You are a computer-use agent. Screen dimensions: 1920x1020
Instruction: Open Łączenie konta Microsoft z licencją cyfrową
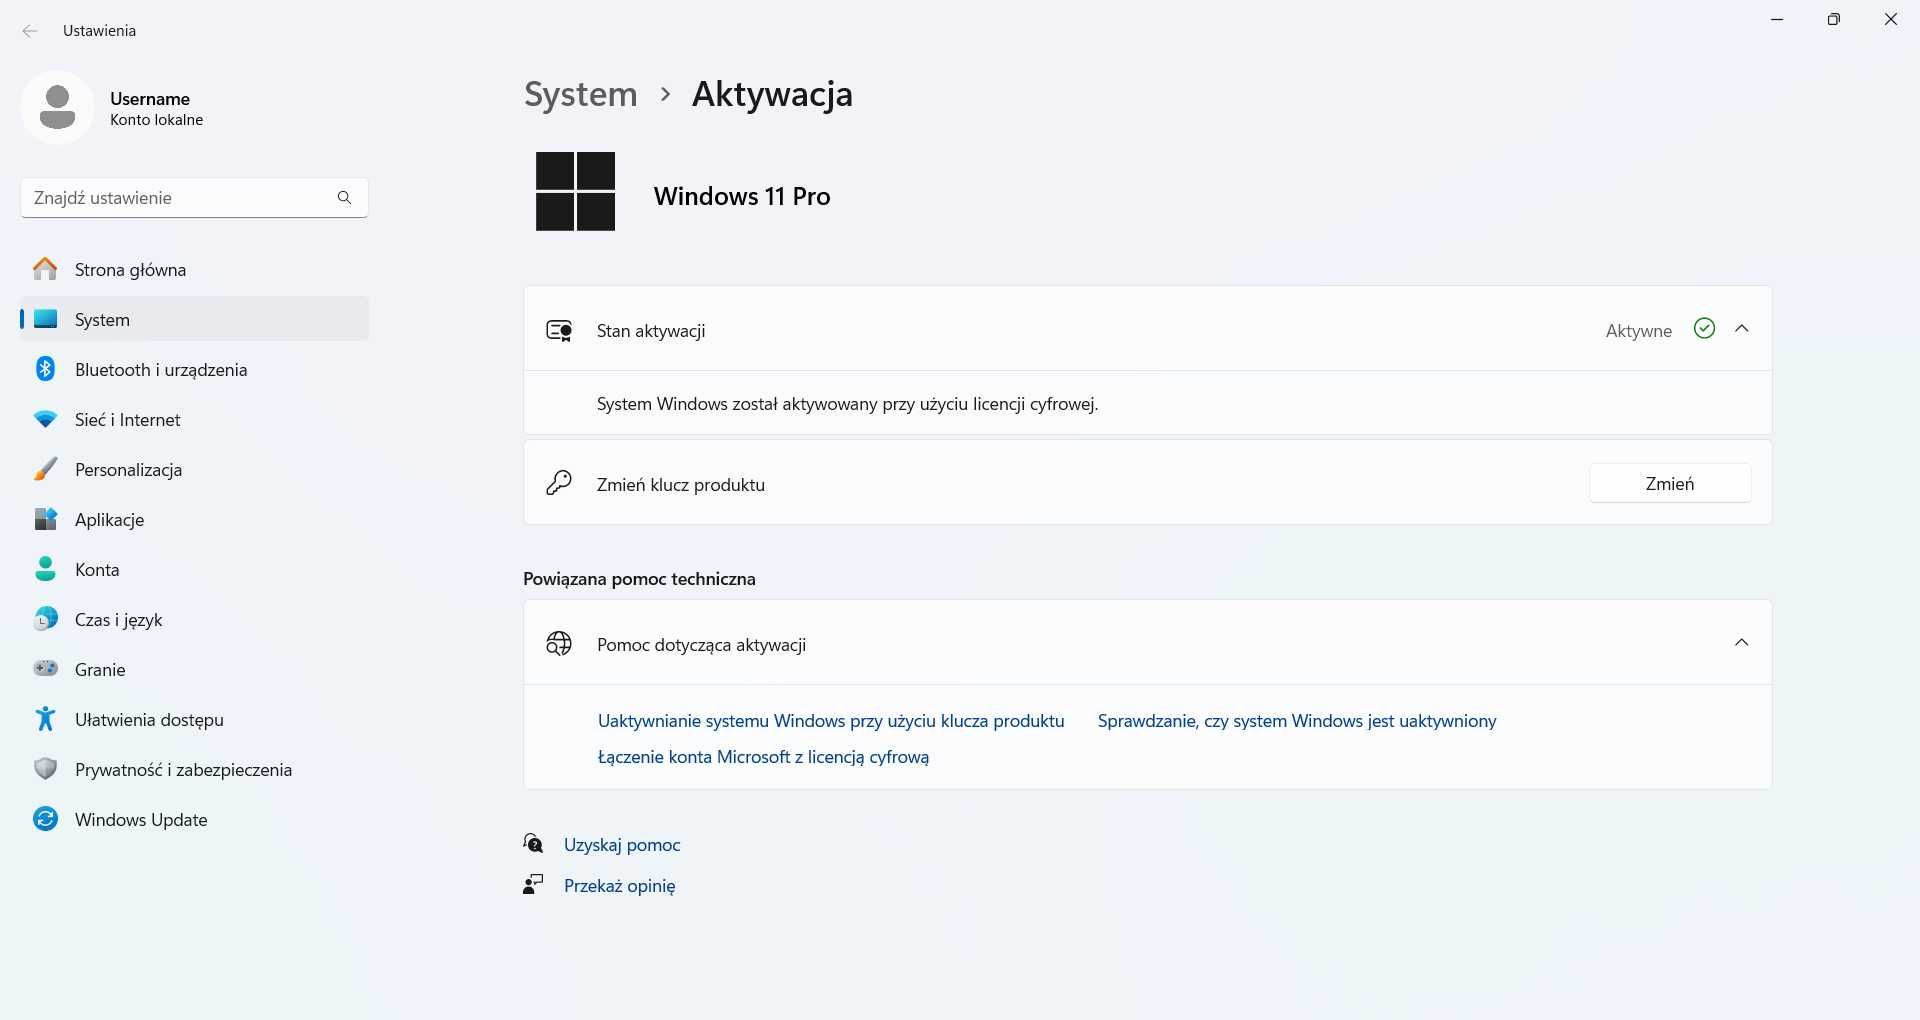coord(763,757)
